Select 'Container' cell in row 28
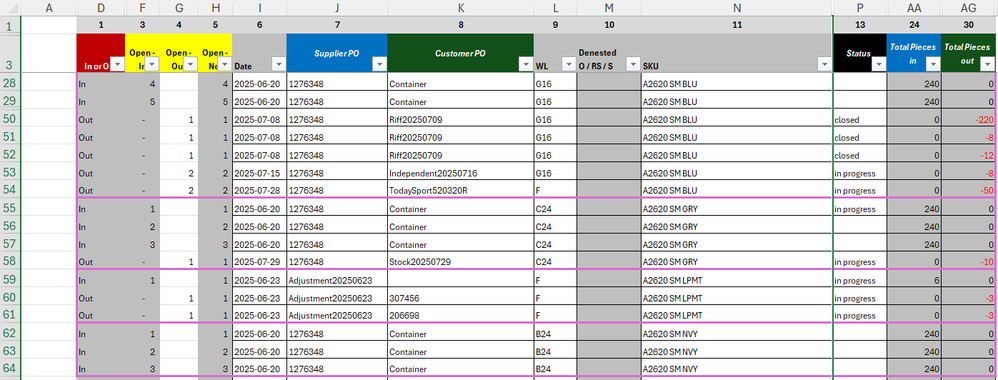This screenshot has height=380, width=998. (460, 84)
